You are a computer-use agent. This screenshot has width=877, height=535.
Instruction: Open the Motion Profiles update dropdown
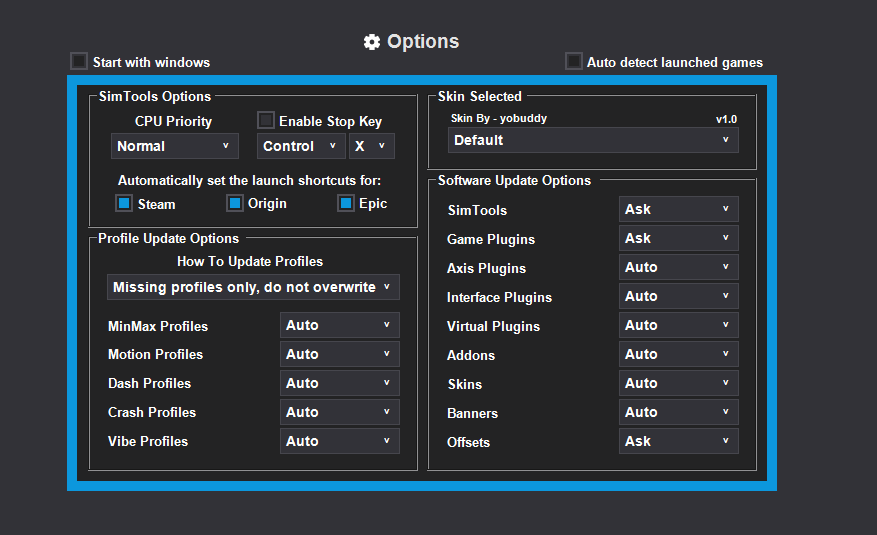tap(339, 354)
